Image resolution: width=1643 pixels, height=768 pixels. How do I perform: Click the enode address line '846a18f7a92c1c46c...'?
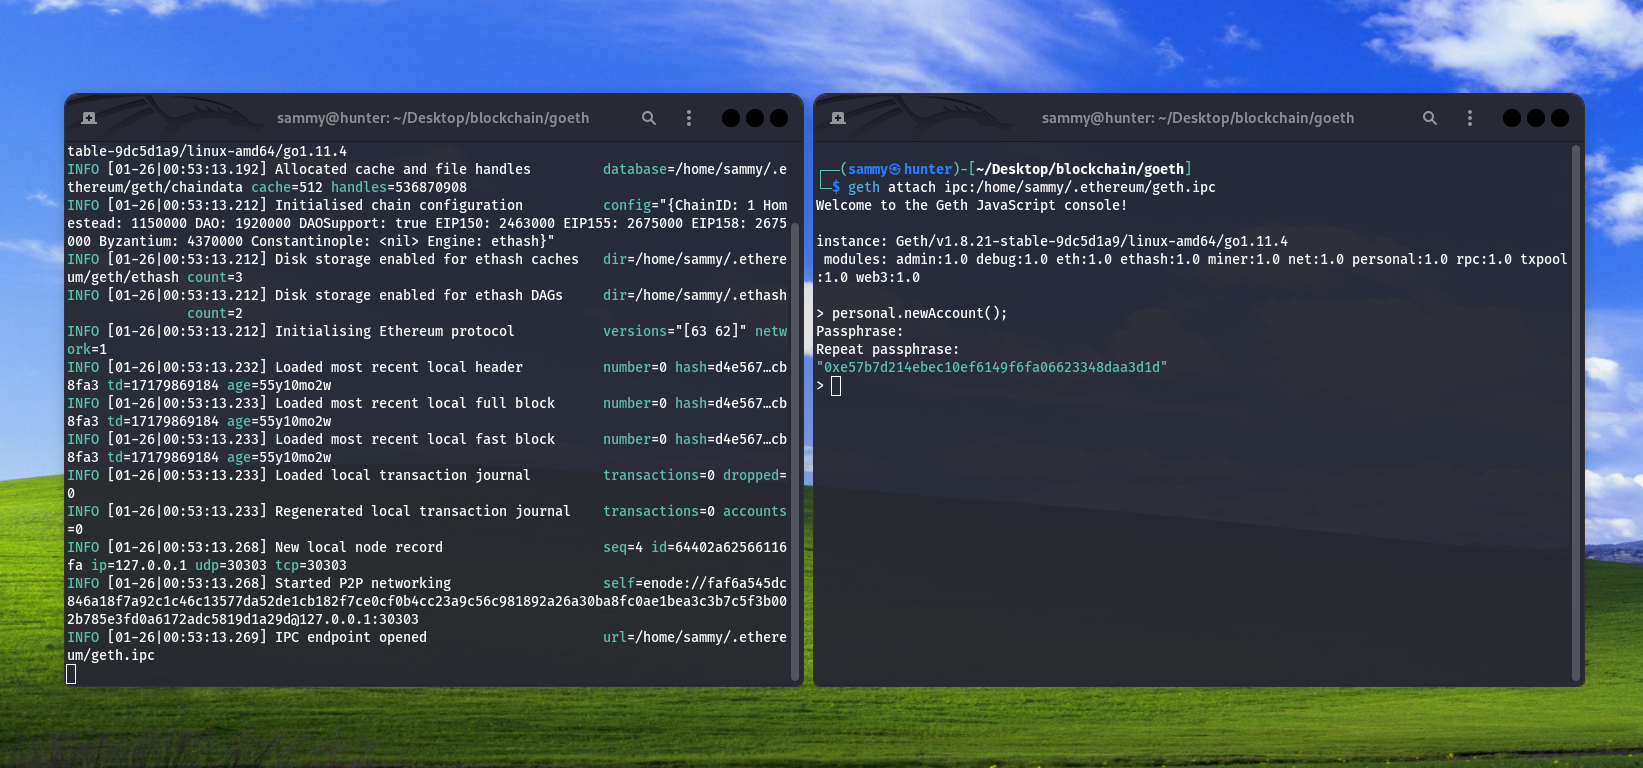[x=427, y=601]
